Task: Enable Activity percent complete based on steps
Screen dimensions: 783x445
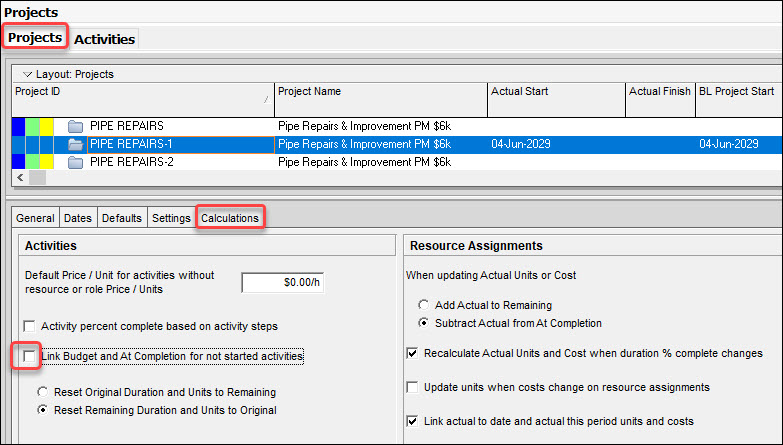Action: click(x=30, y=326)
